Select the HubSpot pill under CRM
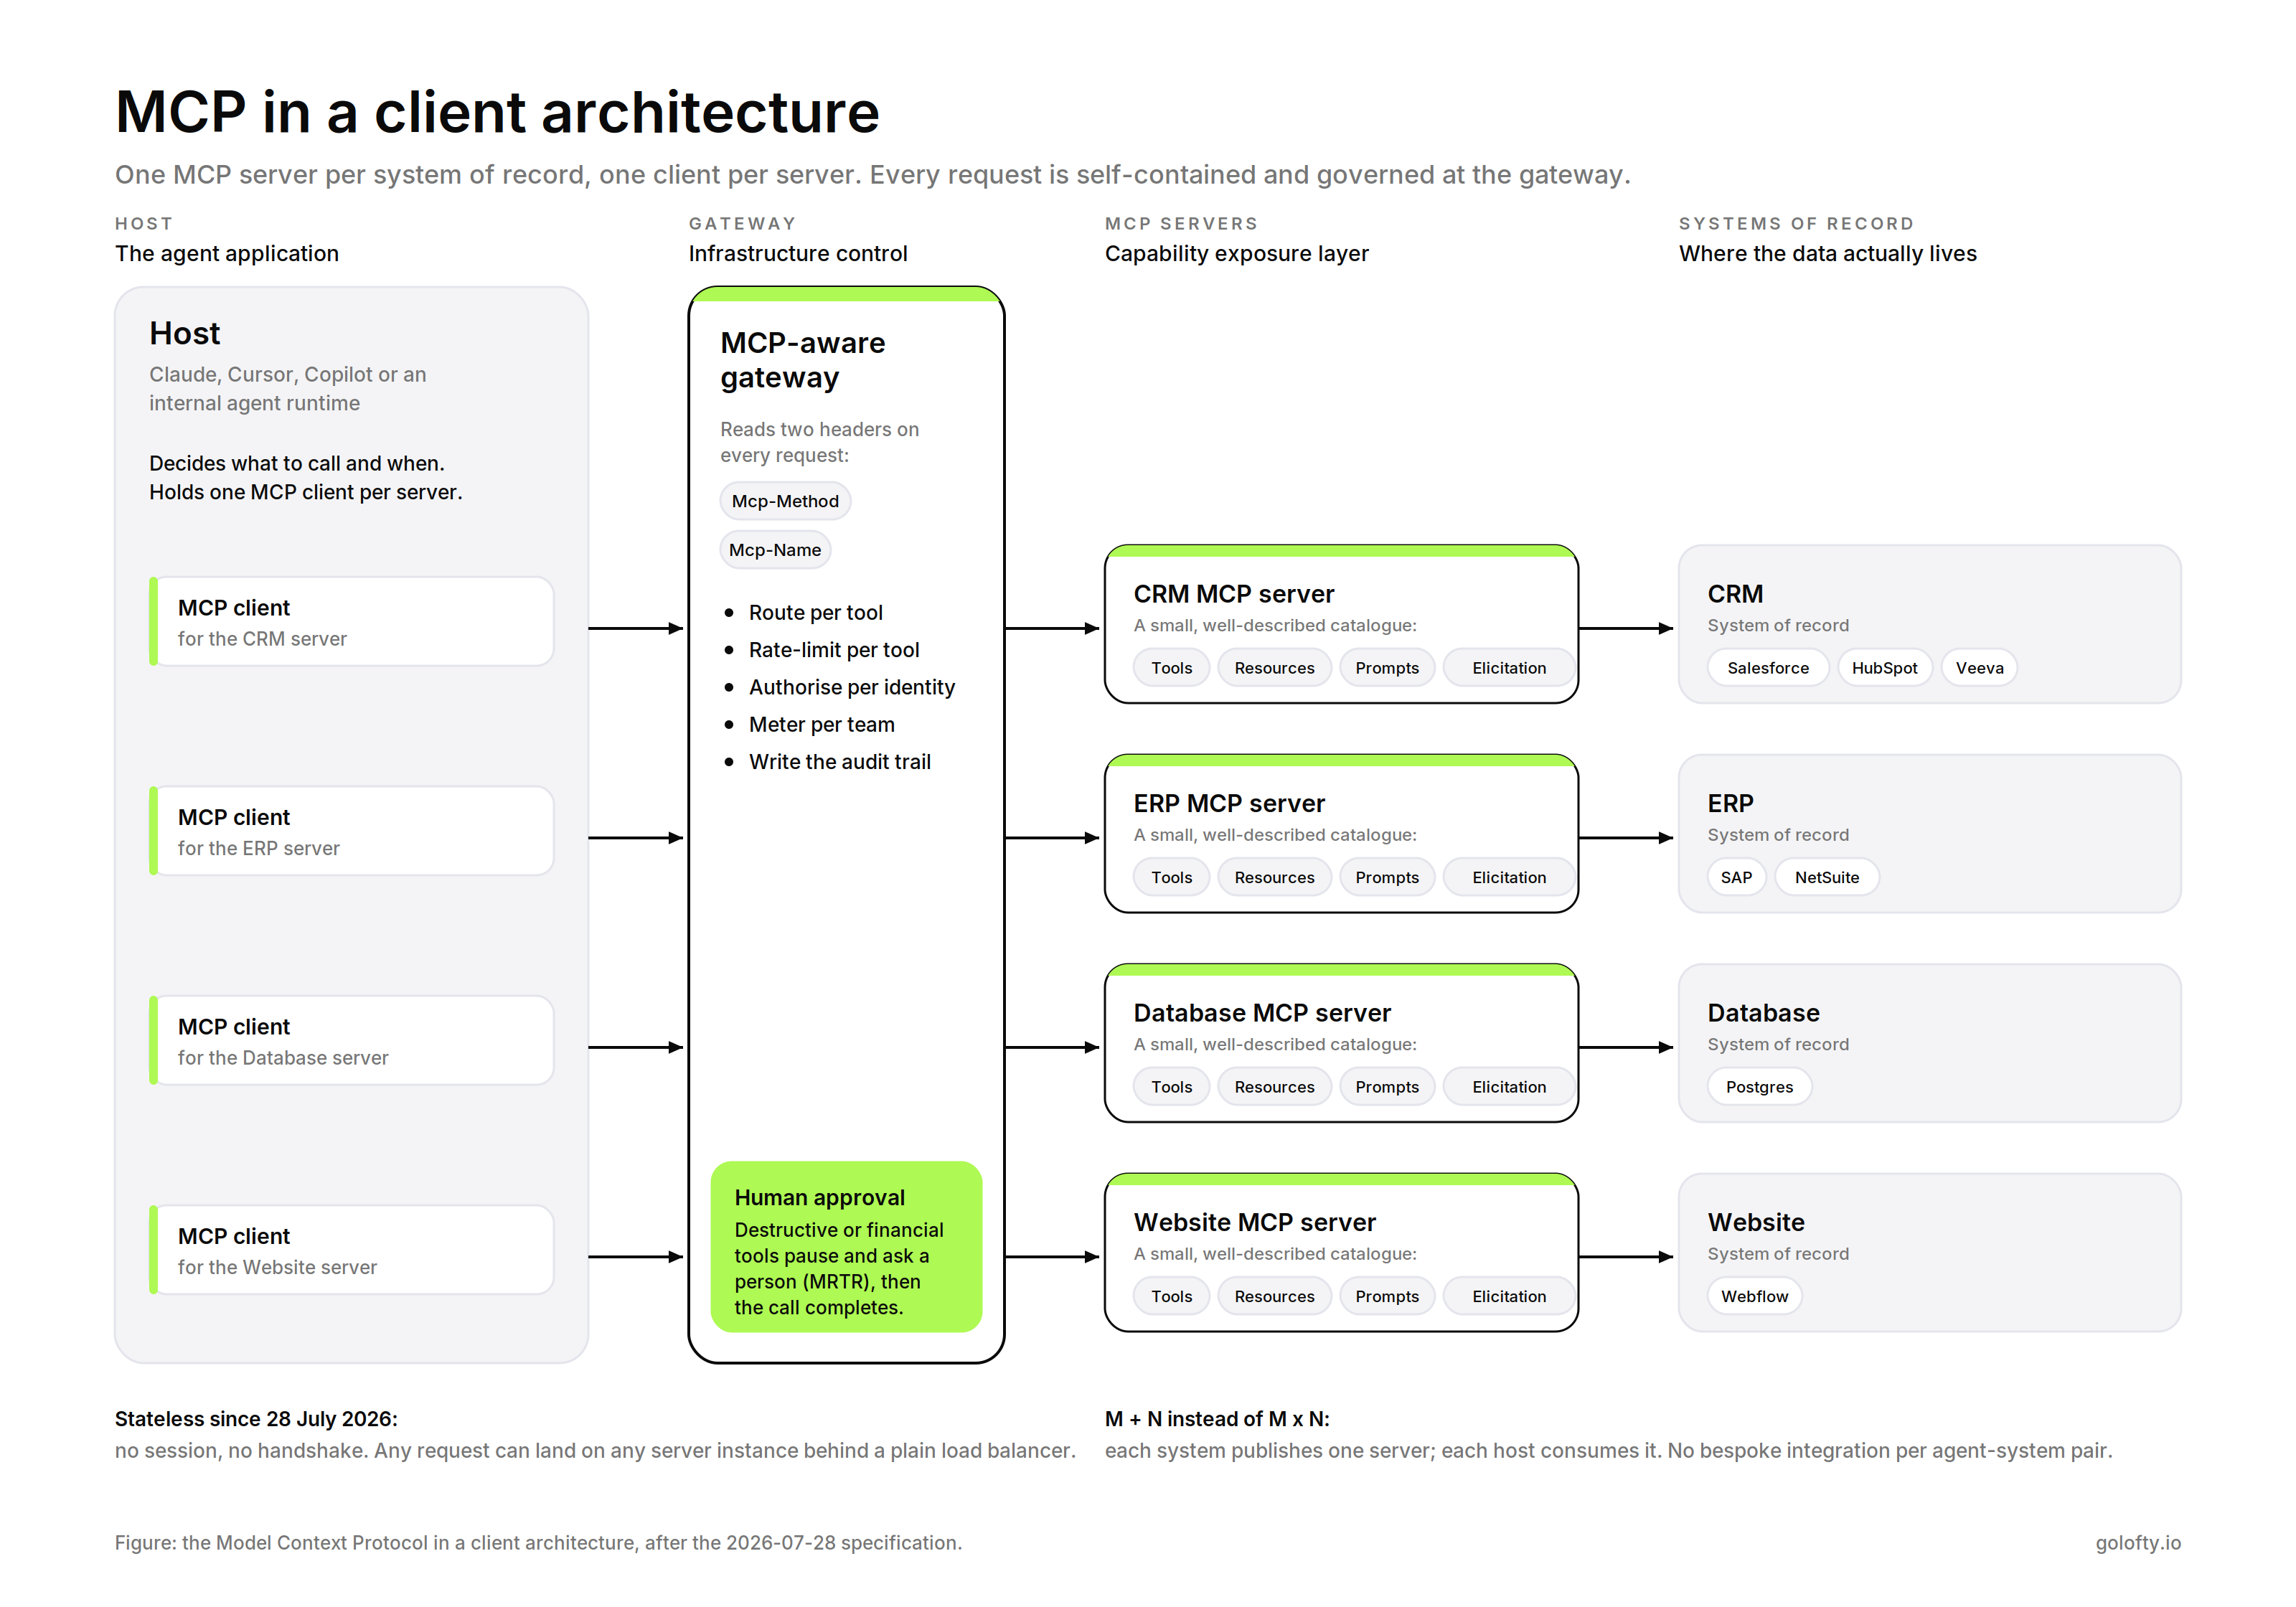 [1884, 668]
